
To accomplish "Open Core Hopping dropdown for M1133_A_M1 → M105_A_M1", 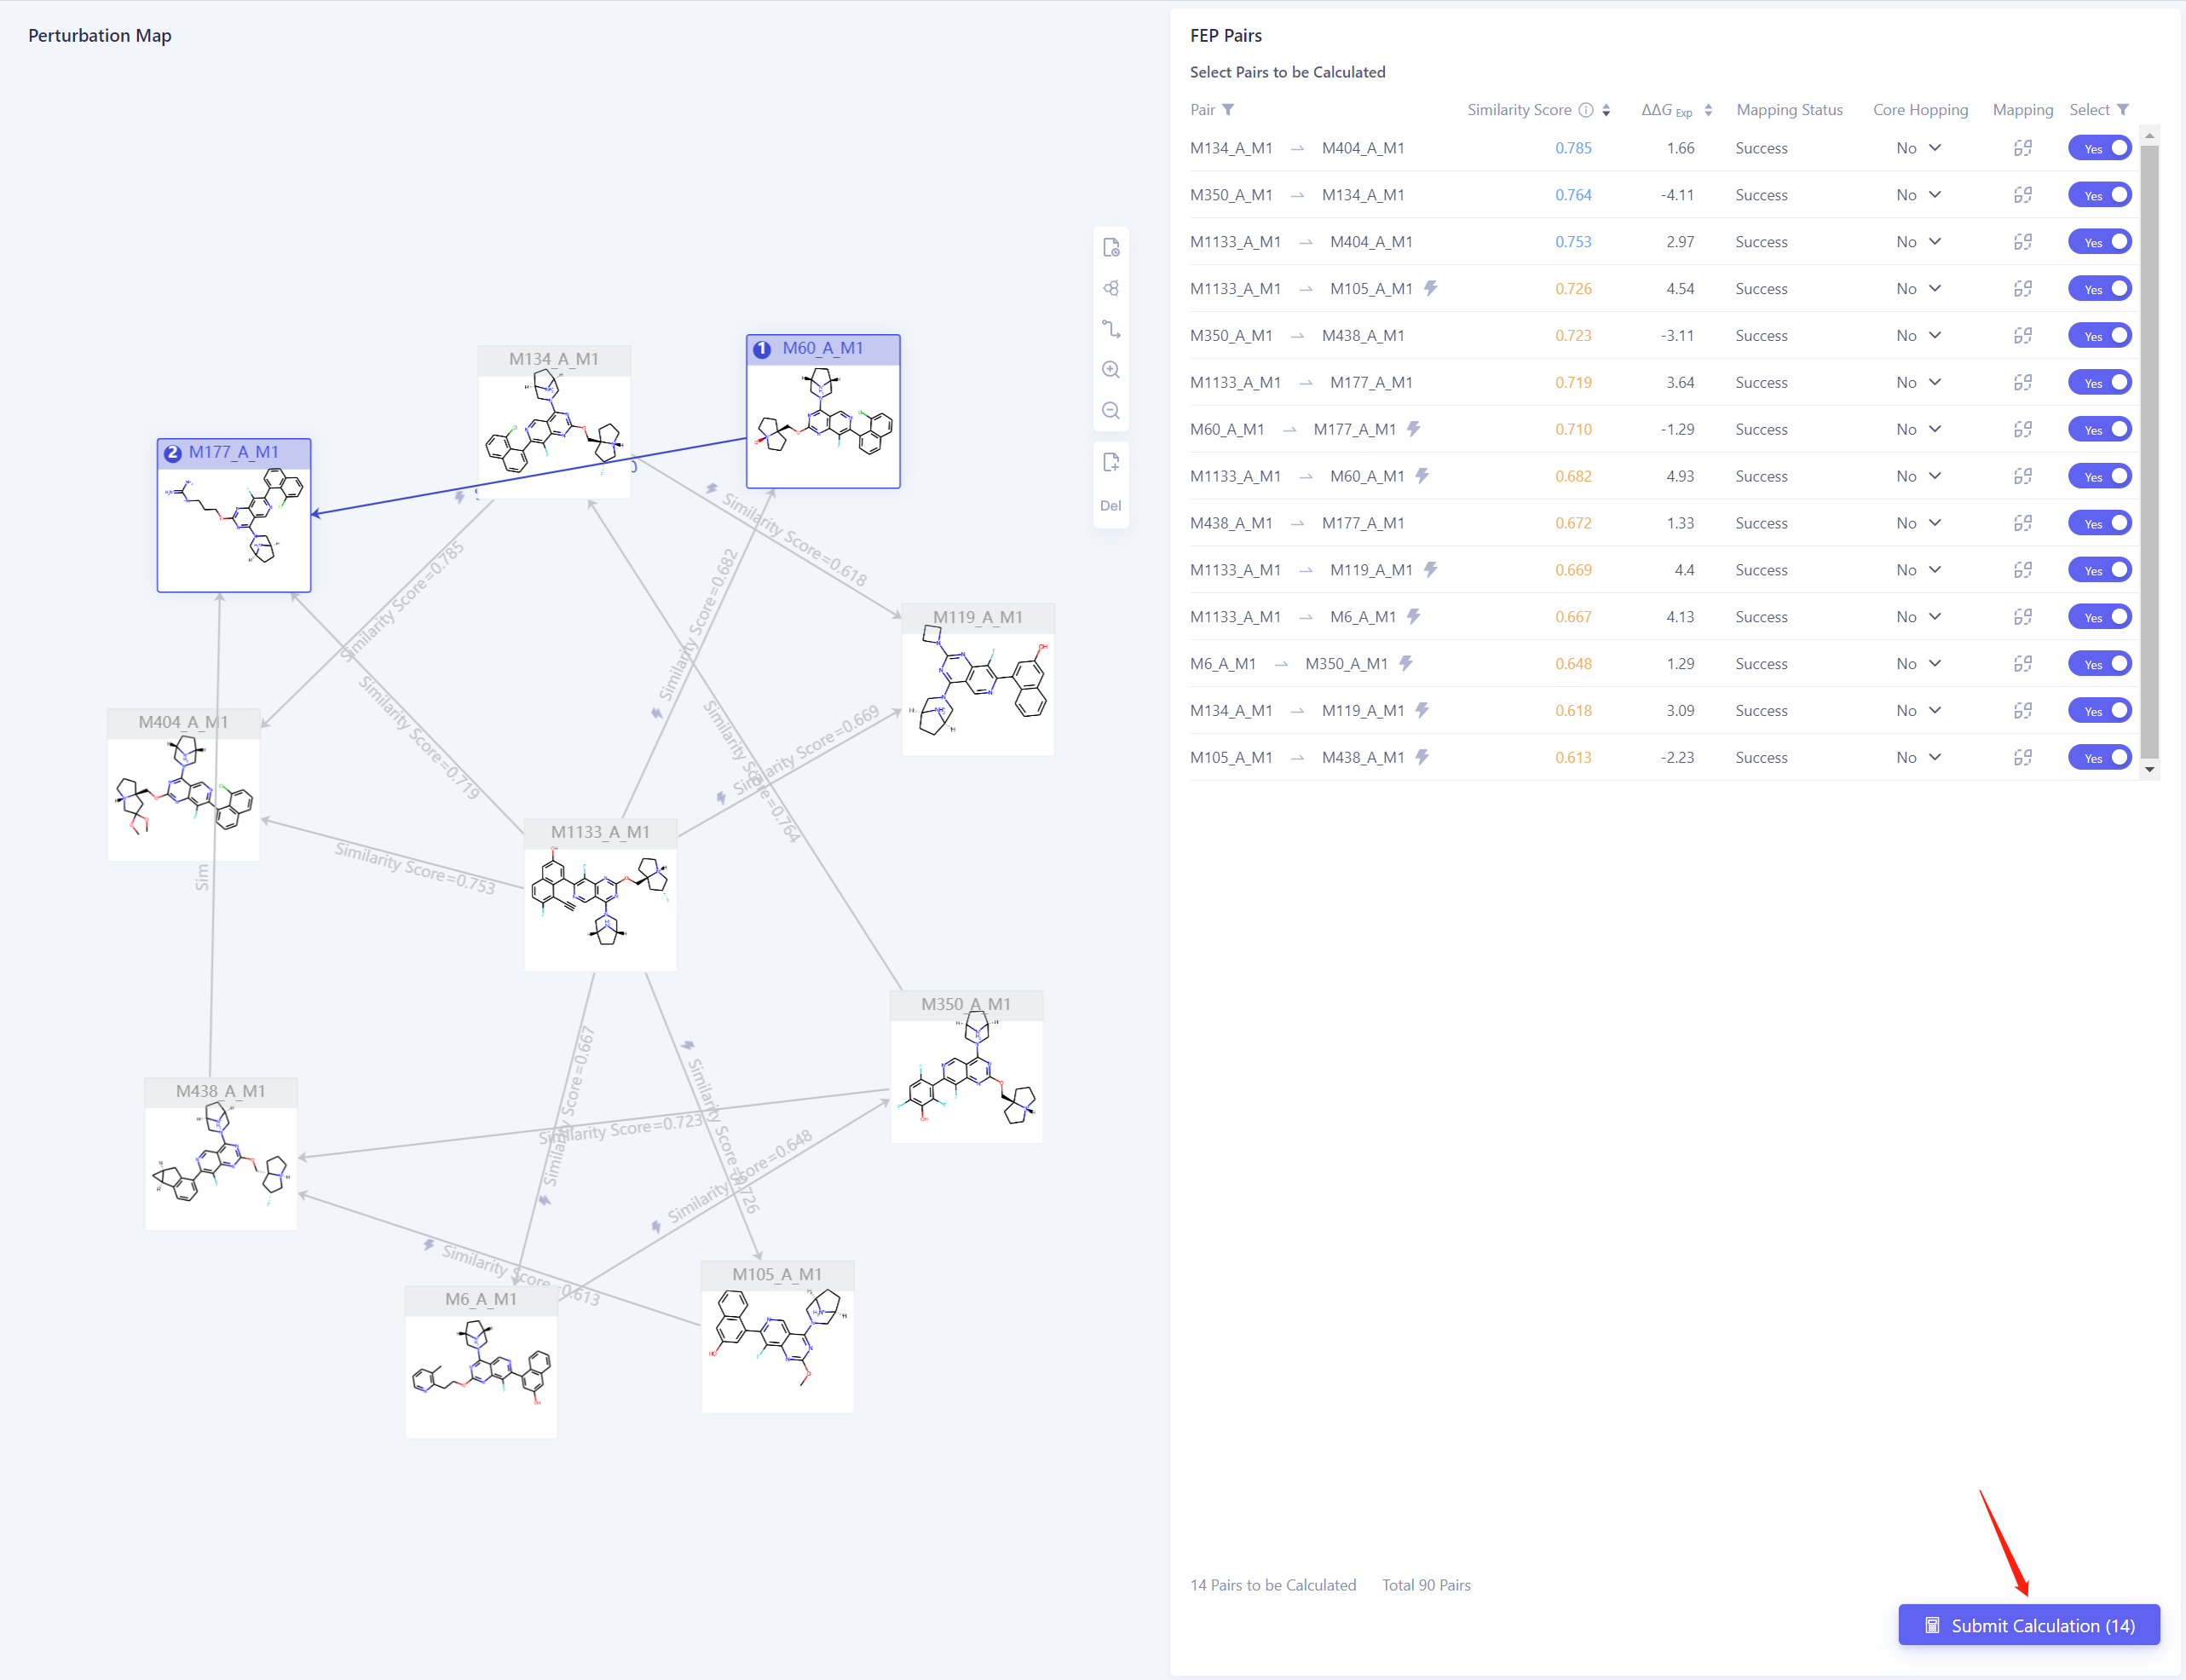I will [1918, 289].
